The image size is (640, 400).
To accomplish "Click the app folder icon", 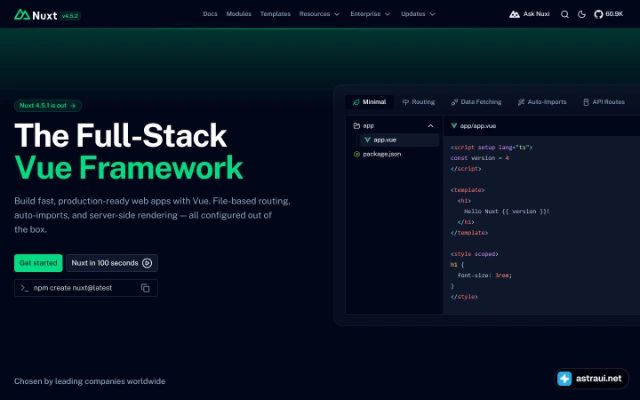I will click(x=357, y=126).
